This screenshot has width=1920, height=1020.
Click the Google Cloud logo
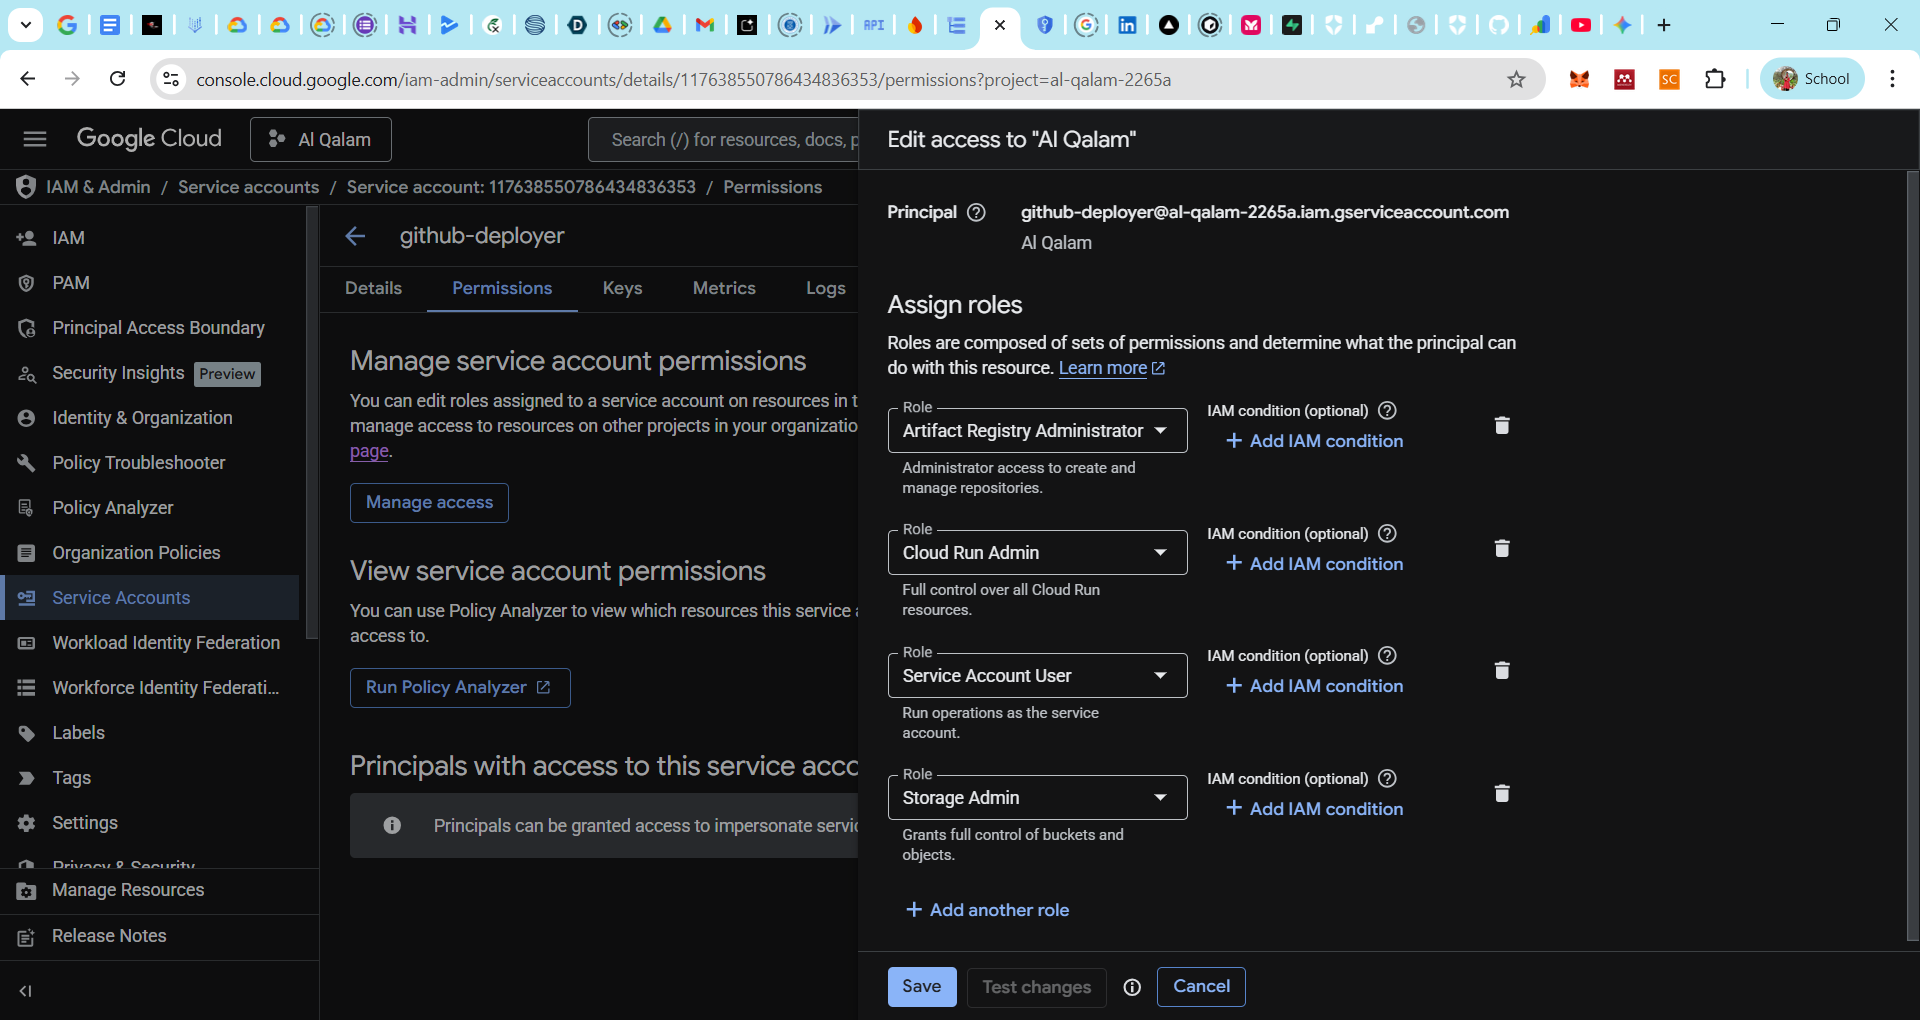(149, 138)
